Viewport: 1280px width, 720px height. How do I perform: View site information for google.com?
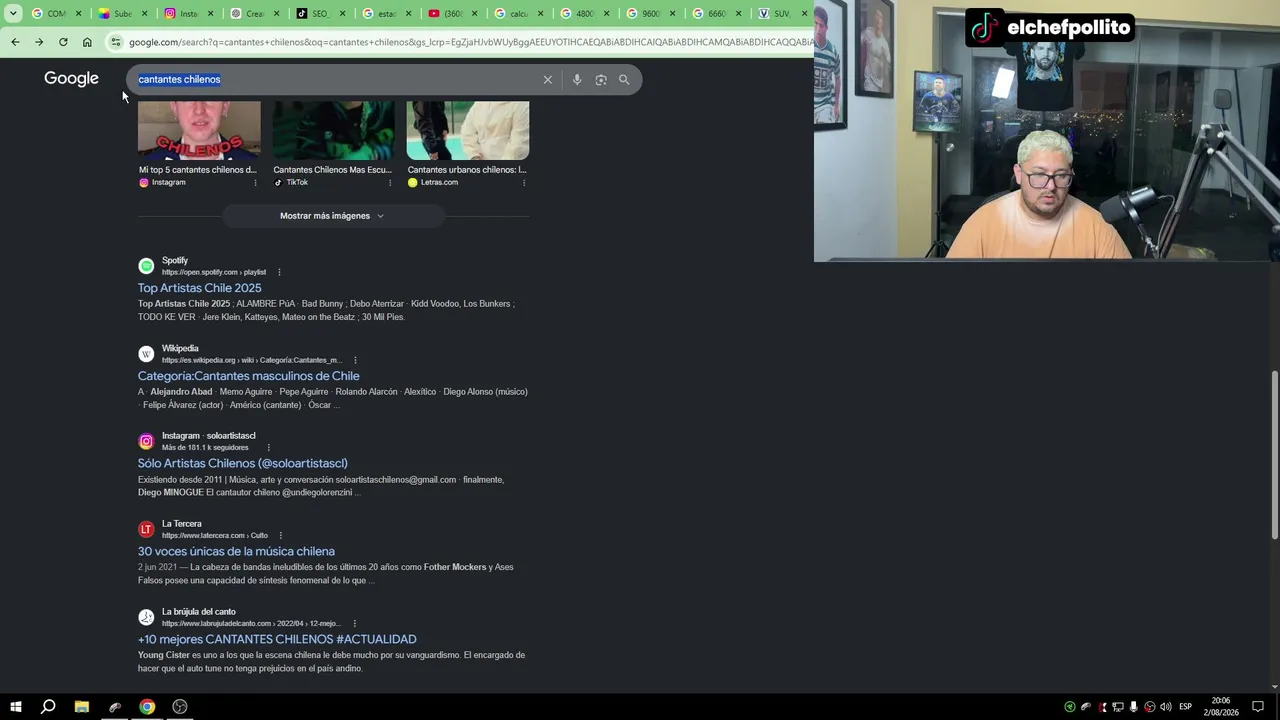[x=116, y=42]
